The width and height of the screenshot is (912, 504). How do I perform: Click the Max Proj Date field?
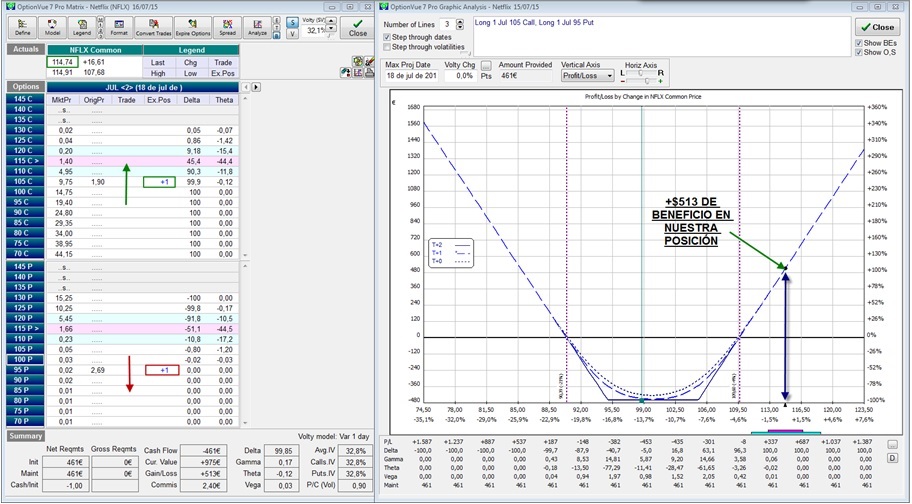411,75
